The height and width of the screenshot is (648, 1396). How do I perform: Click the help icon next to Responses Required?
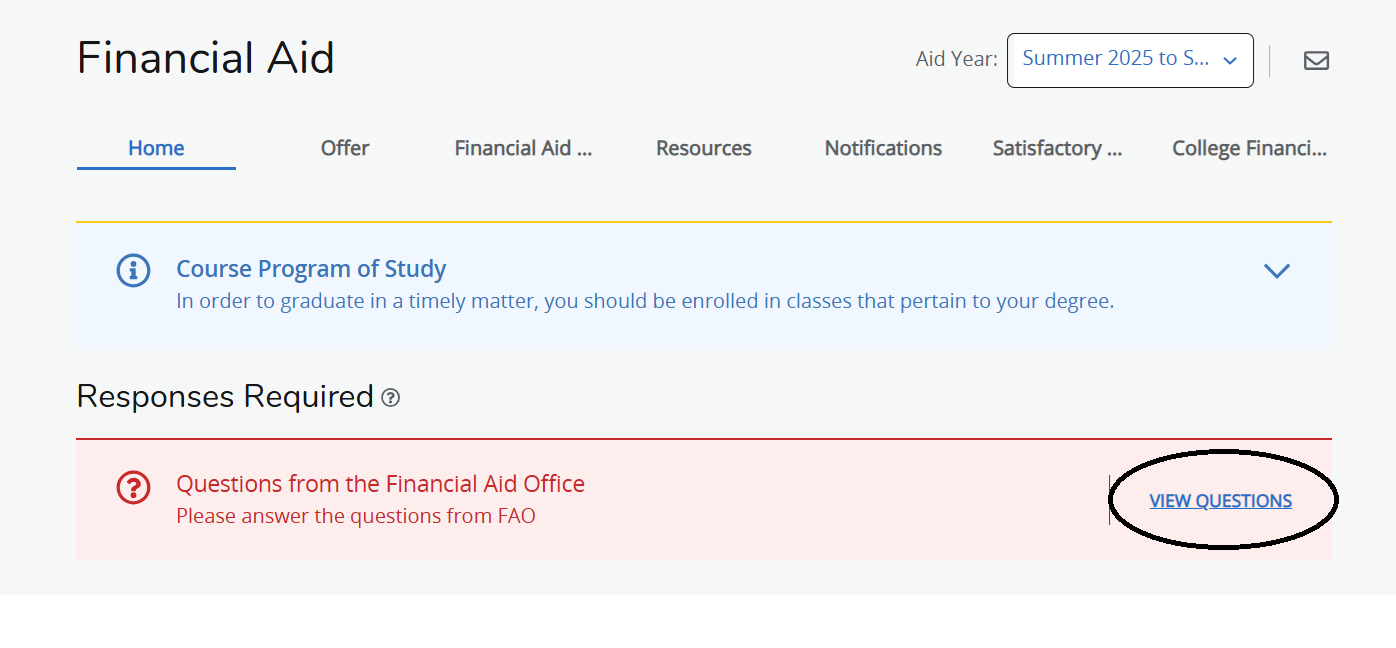pyautogui.click(x=390, y=397)
